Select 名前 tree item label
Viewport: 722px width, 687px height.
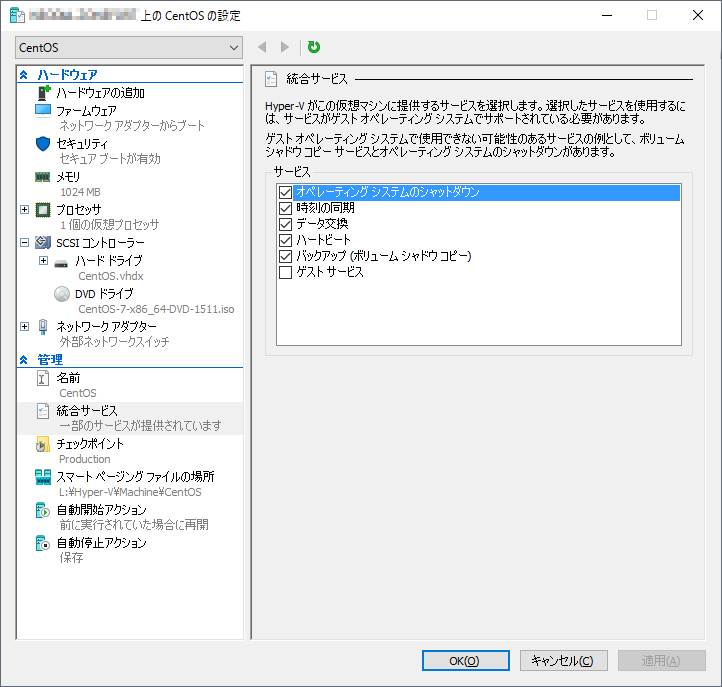[68, 378]
